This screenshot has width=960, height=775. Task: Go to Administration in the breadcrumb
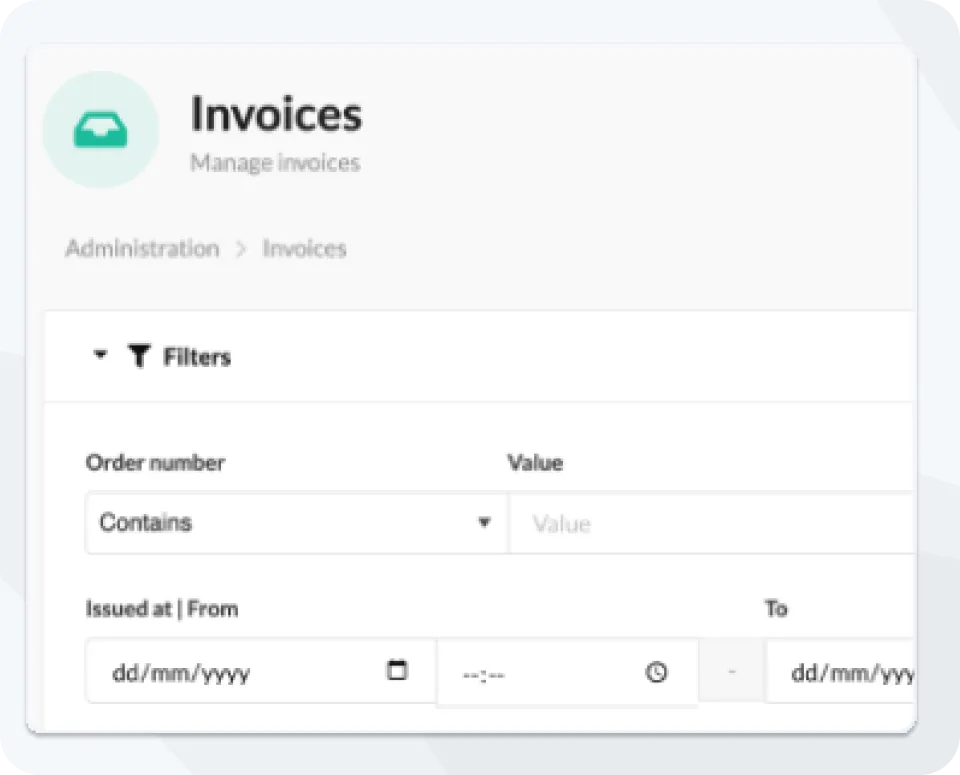(142, 249)
